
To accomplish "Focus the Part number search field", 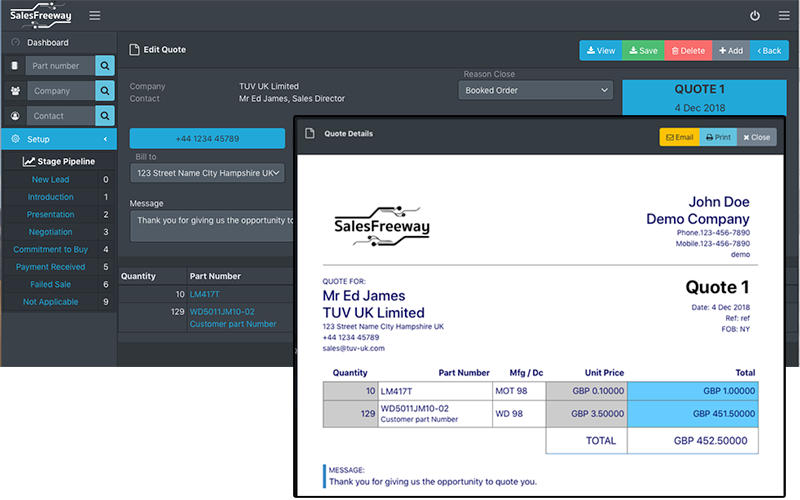I will 60,66.
